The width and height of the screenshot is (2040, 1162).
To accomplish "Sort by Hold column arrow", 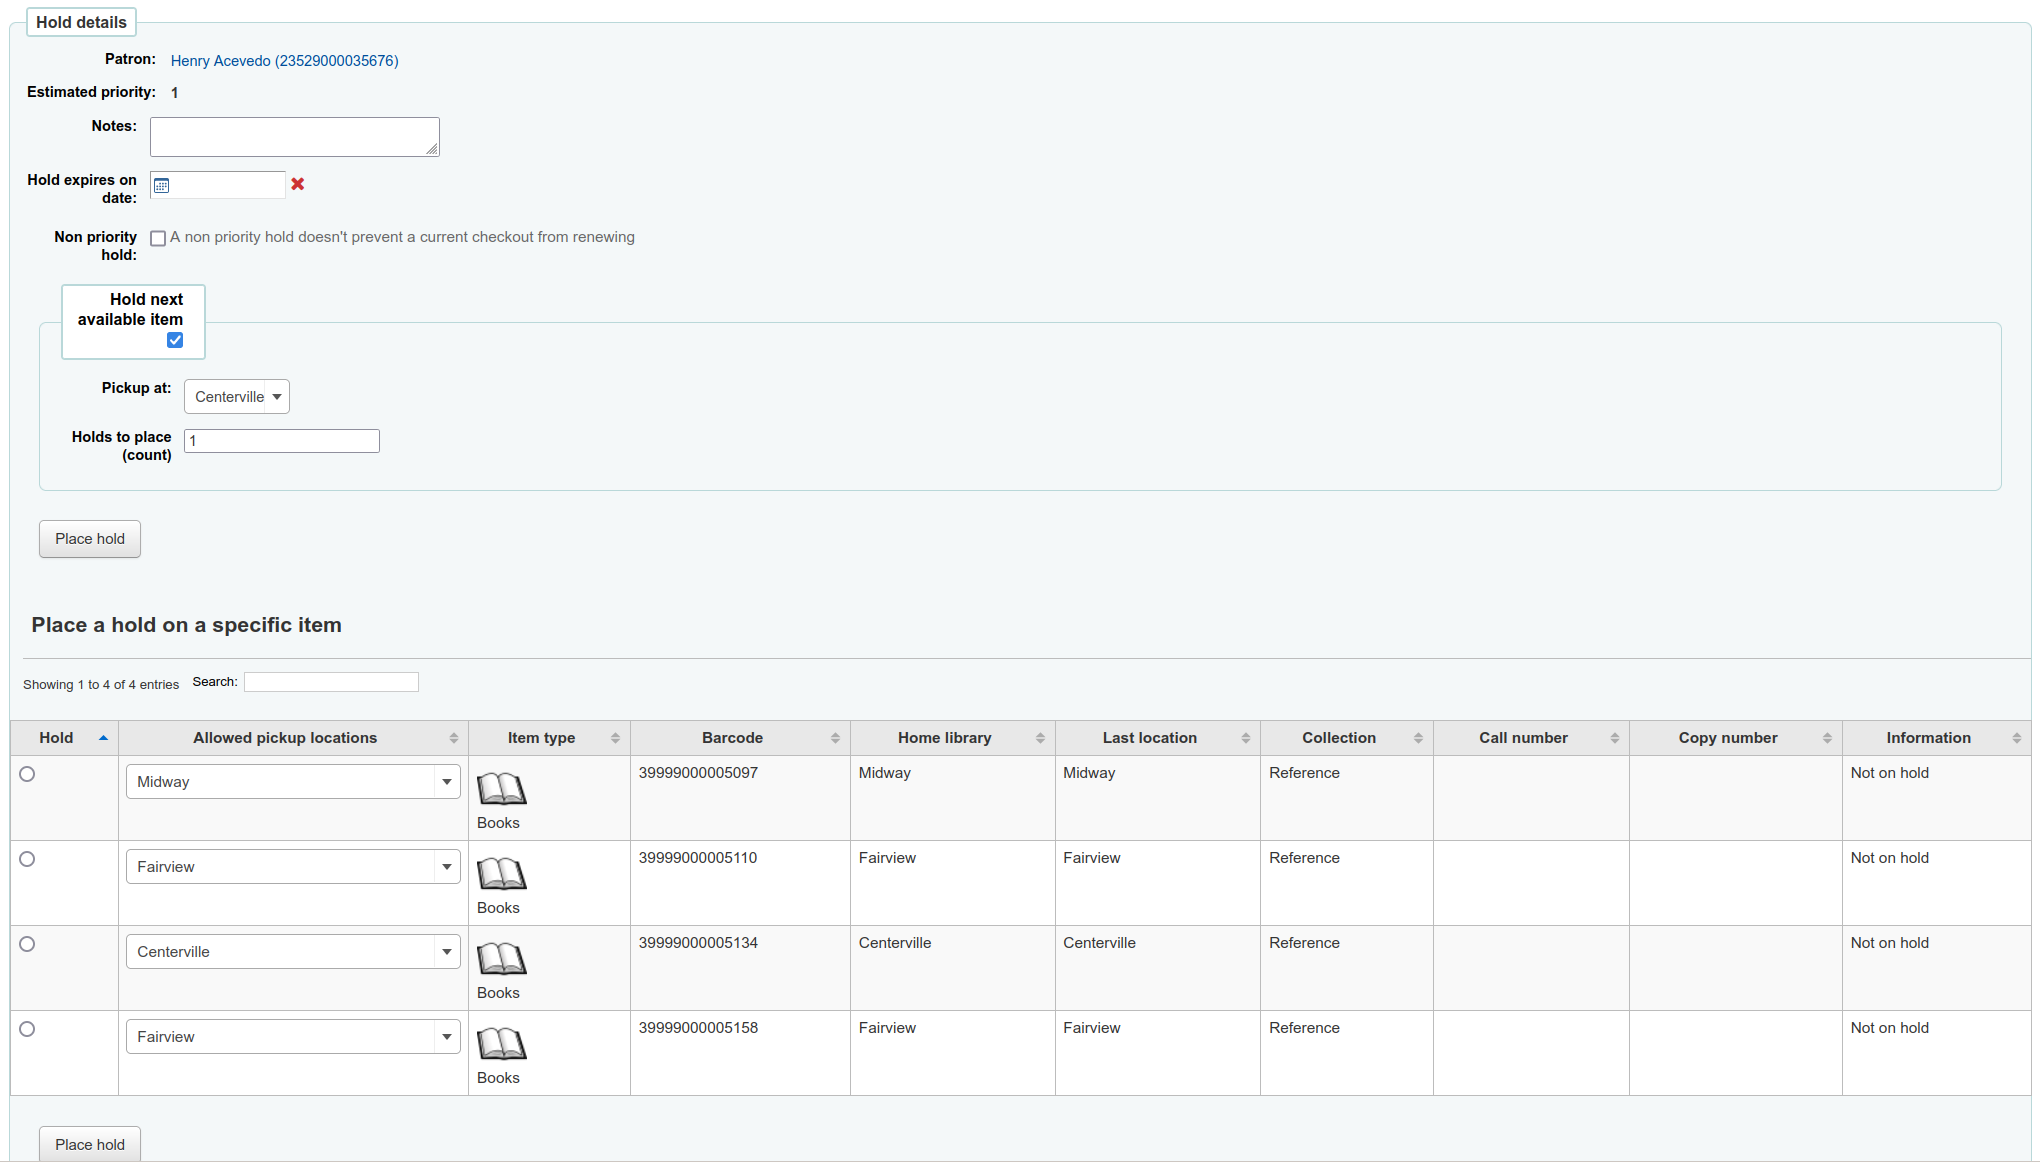I will pyautogui.click(x=103, y=738).
